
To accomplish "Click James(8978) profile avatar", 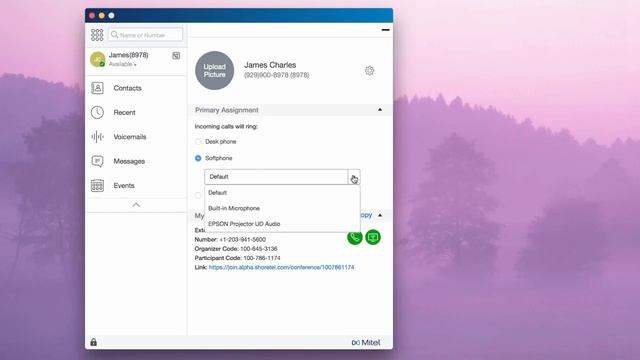I will [x=98, y=59].
